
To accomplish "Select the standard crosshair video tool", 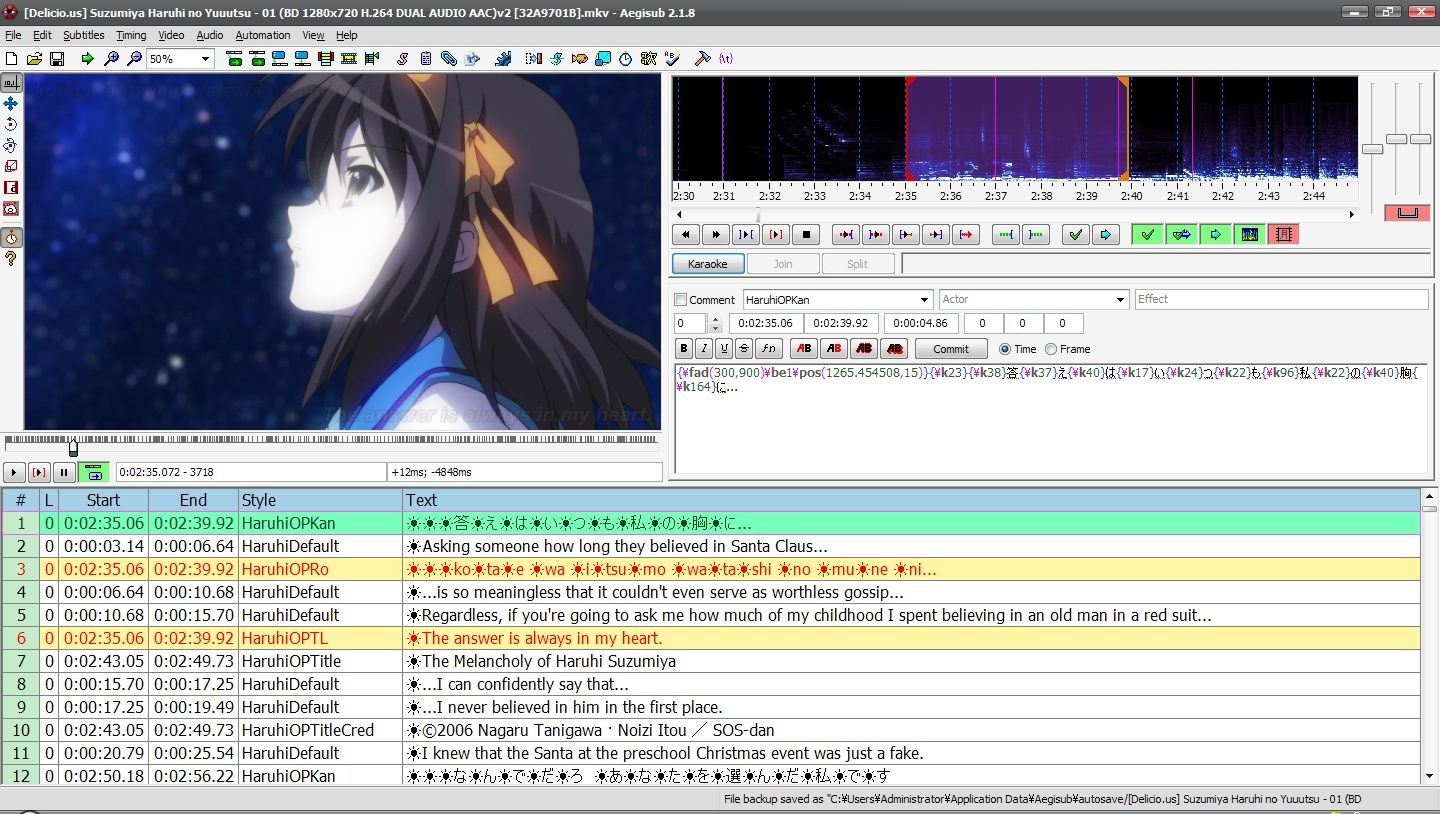I will pos(11,83).
